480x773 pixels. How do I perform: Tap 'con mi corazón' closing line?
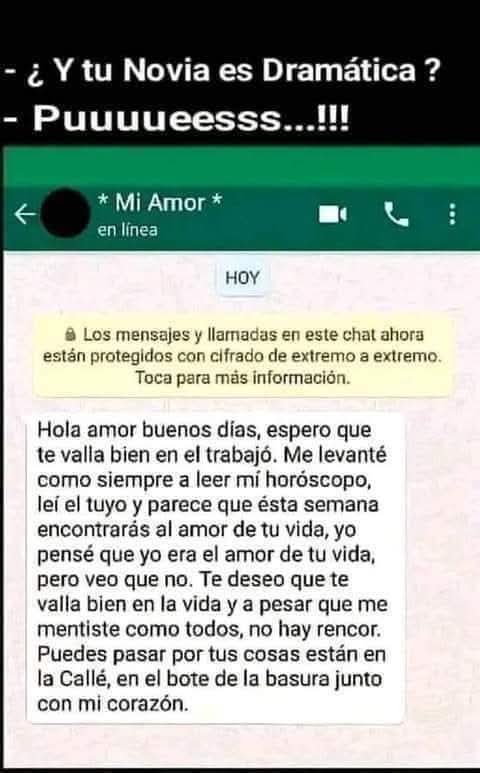pos(113,703)
